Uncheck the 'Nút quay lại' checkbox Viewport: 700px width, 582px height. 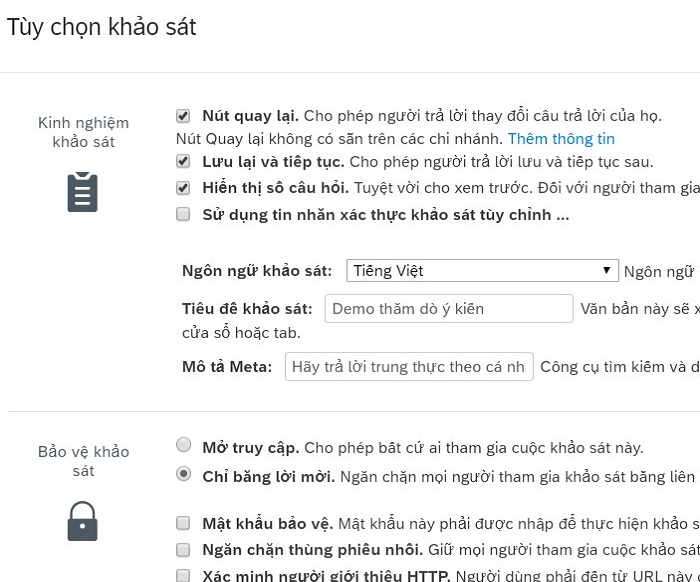[183, 116]
